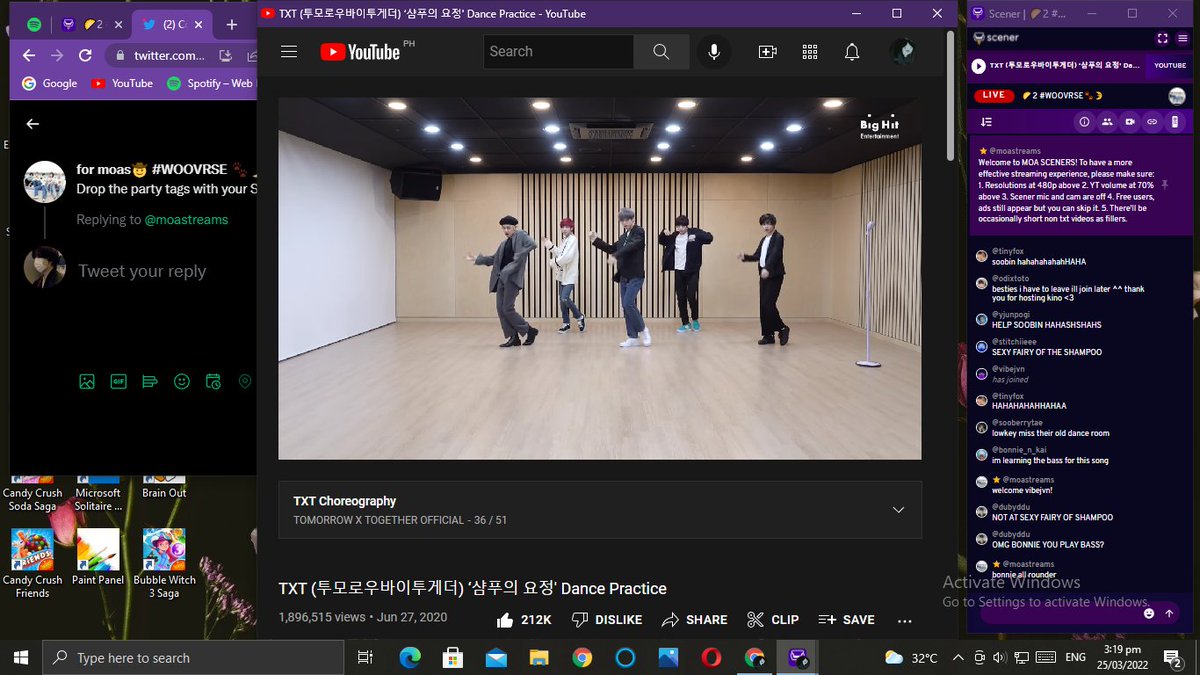1200x675 pixels.
Task: Open the YouTube create video icon
Action: 768,51
